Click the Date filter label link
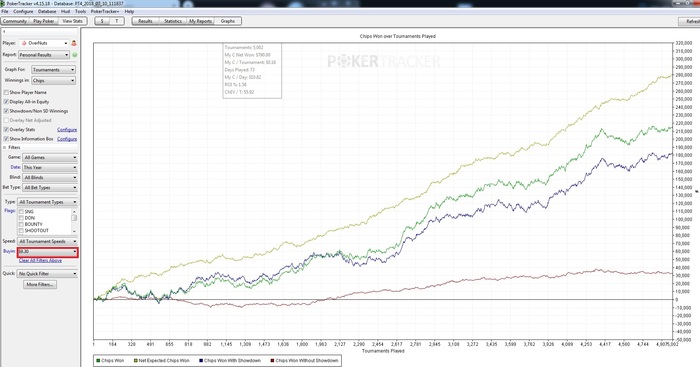The width and height of the screenshot is (700, 367). tap(15, 167)
